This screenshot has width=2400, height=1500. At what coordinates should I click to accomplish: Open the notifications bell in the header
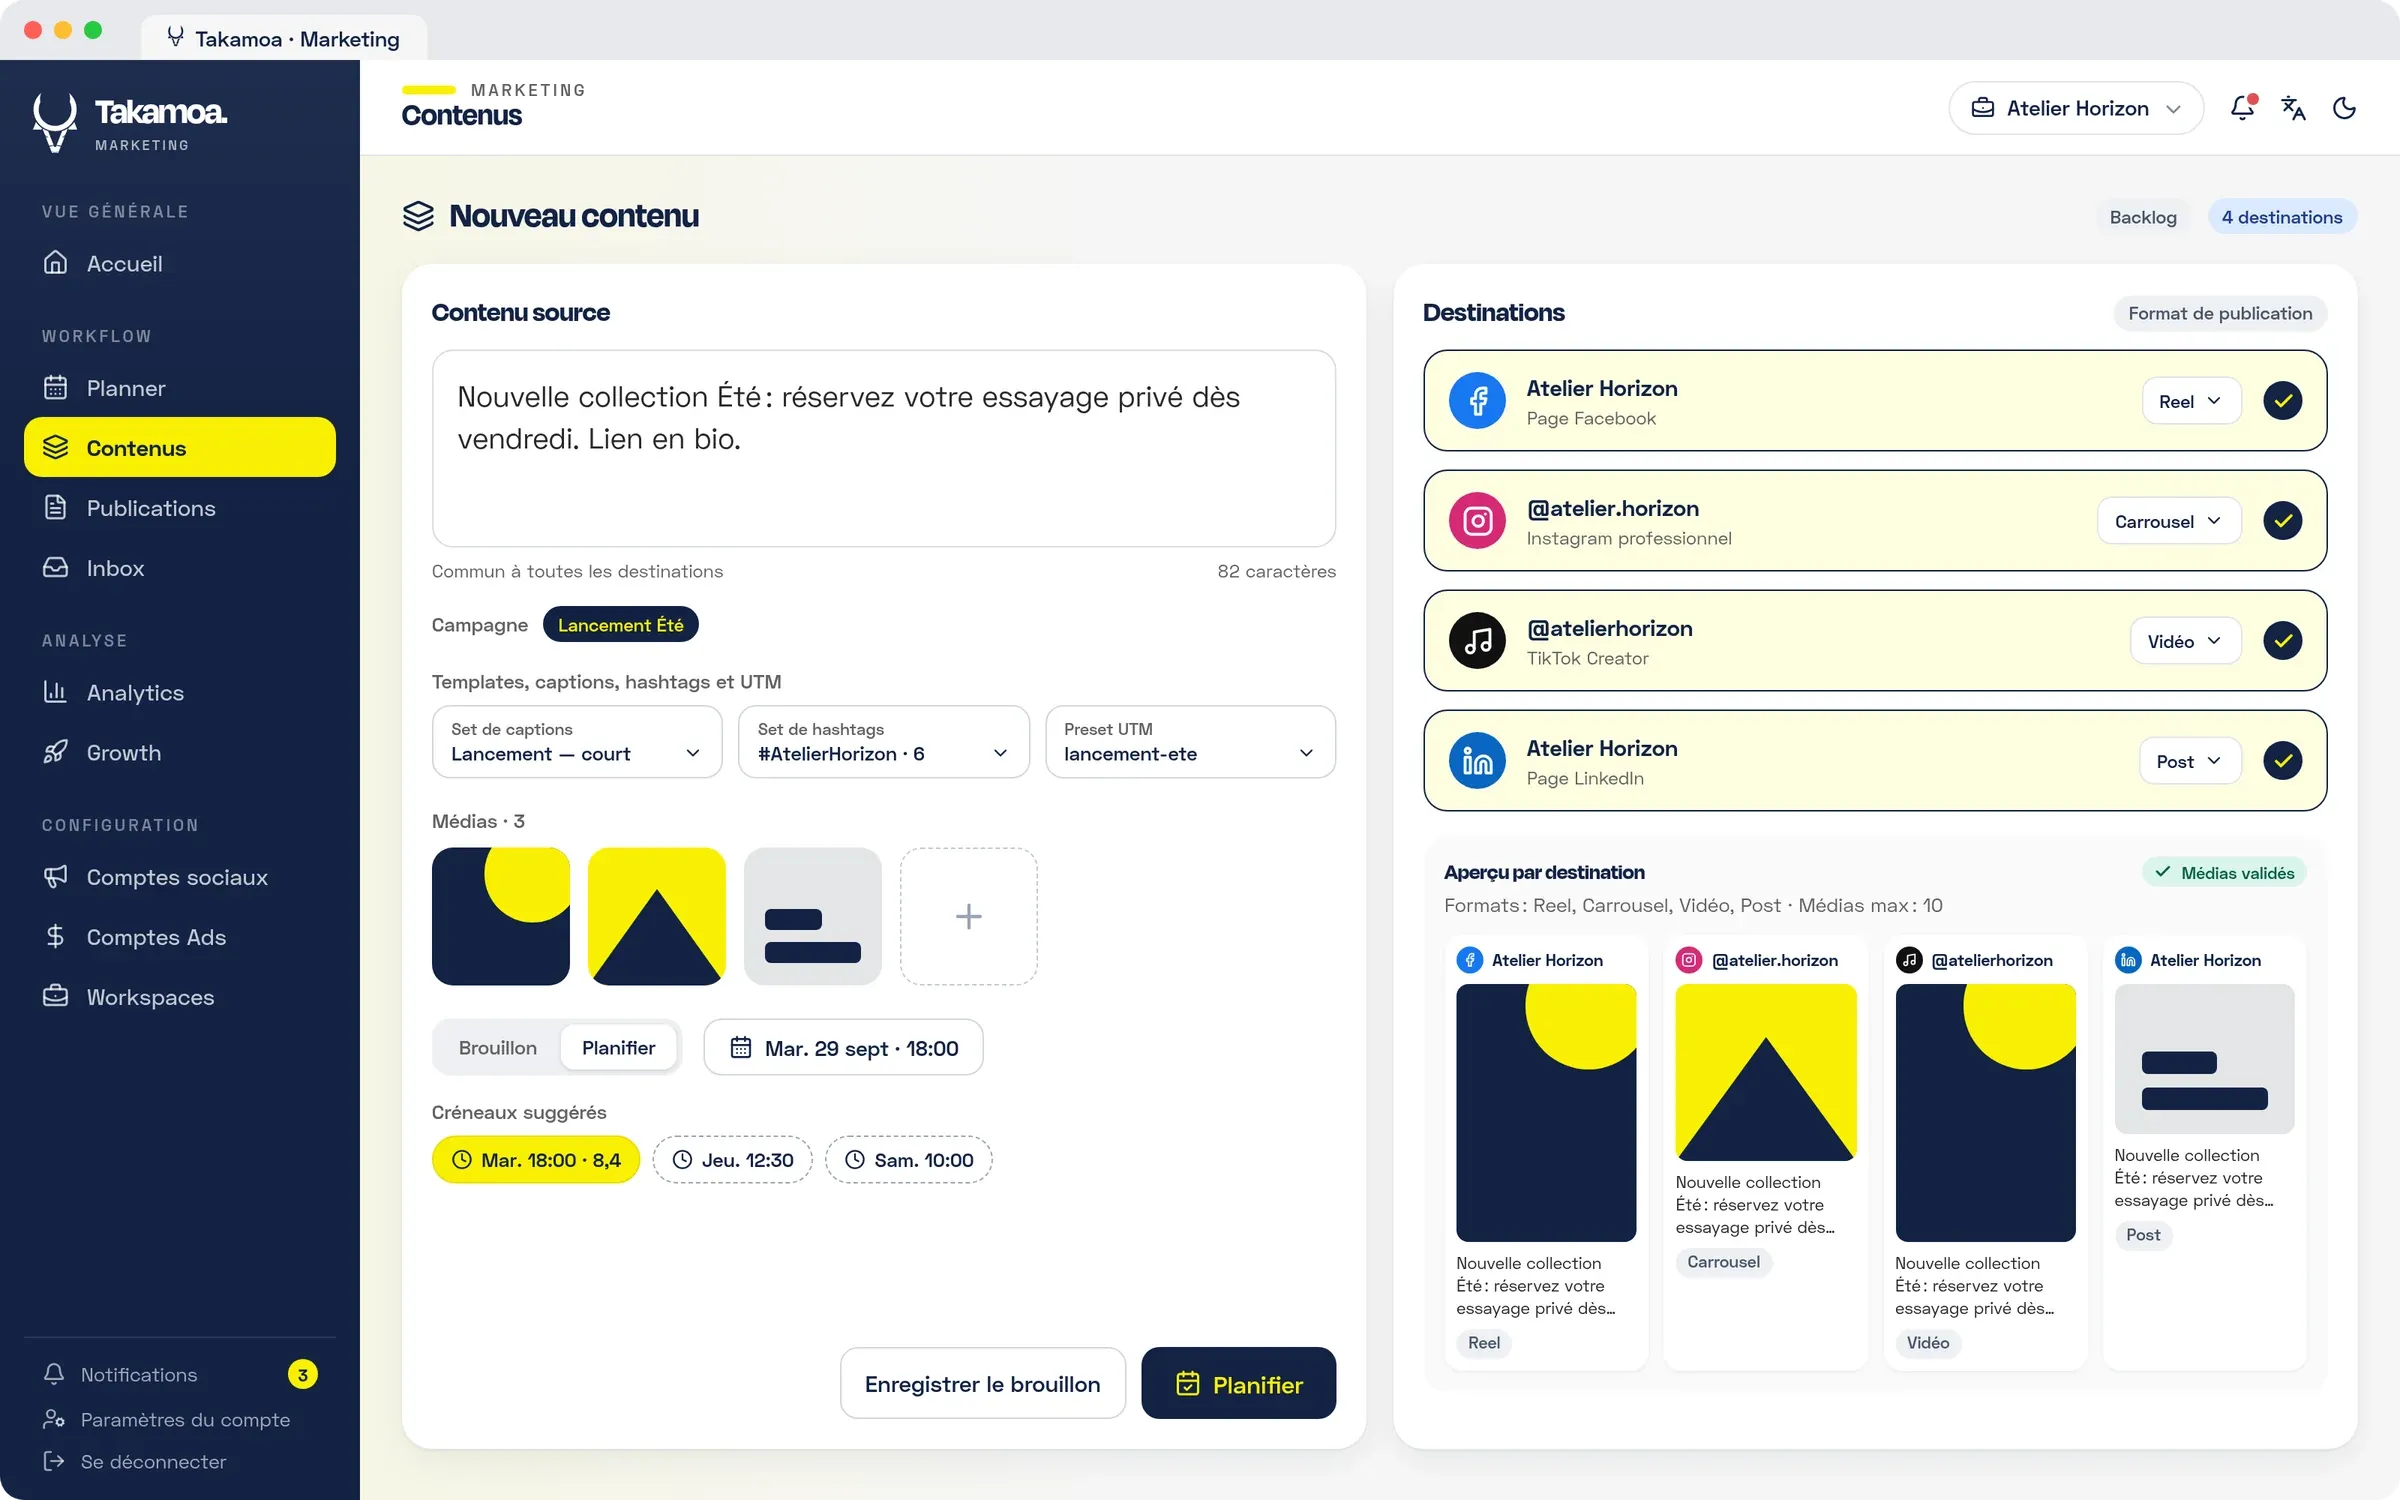tap(2242, 108)
